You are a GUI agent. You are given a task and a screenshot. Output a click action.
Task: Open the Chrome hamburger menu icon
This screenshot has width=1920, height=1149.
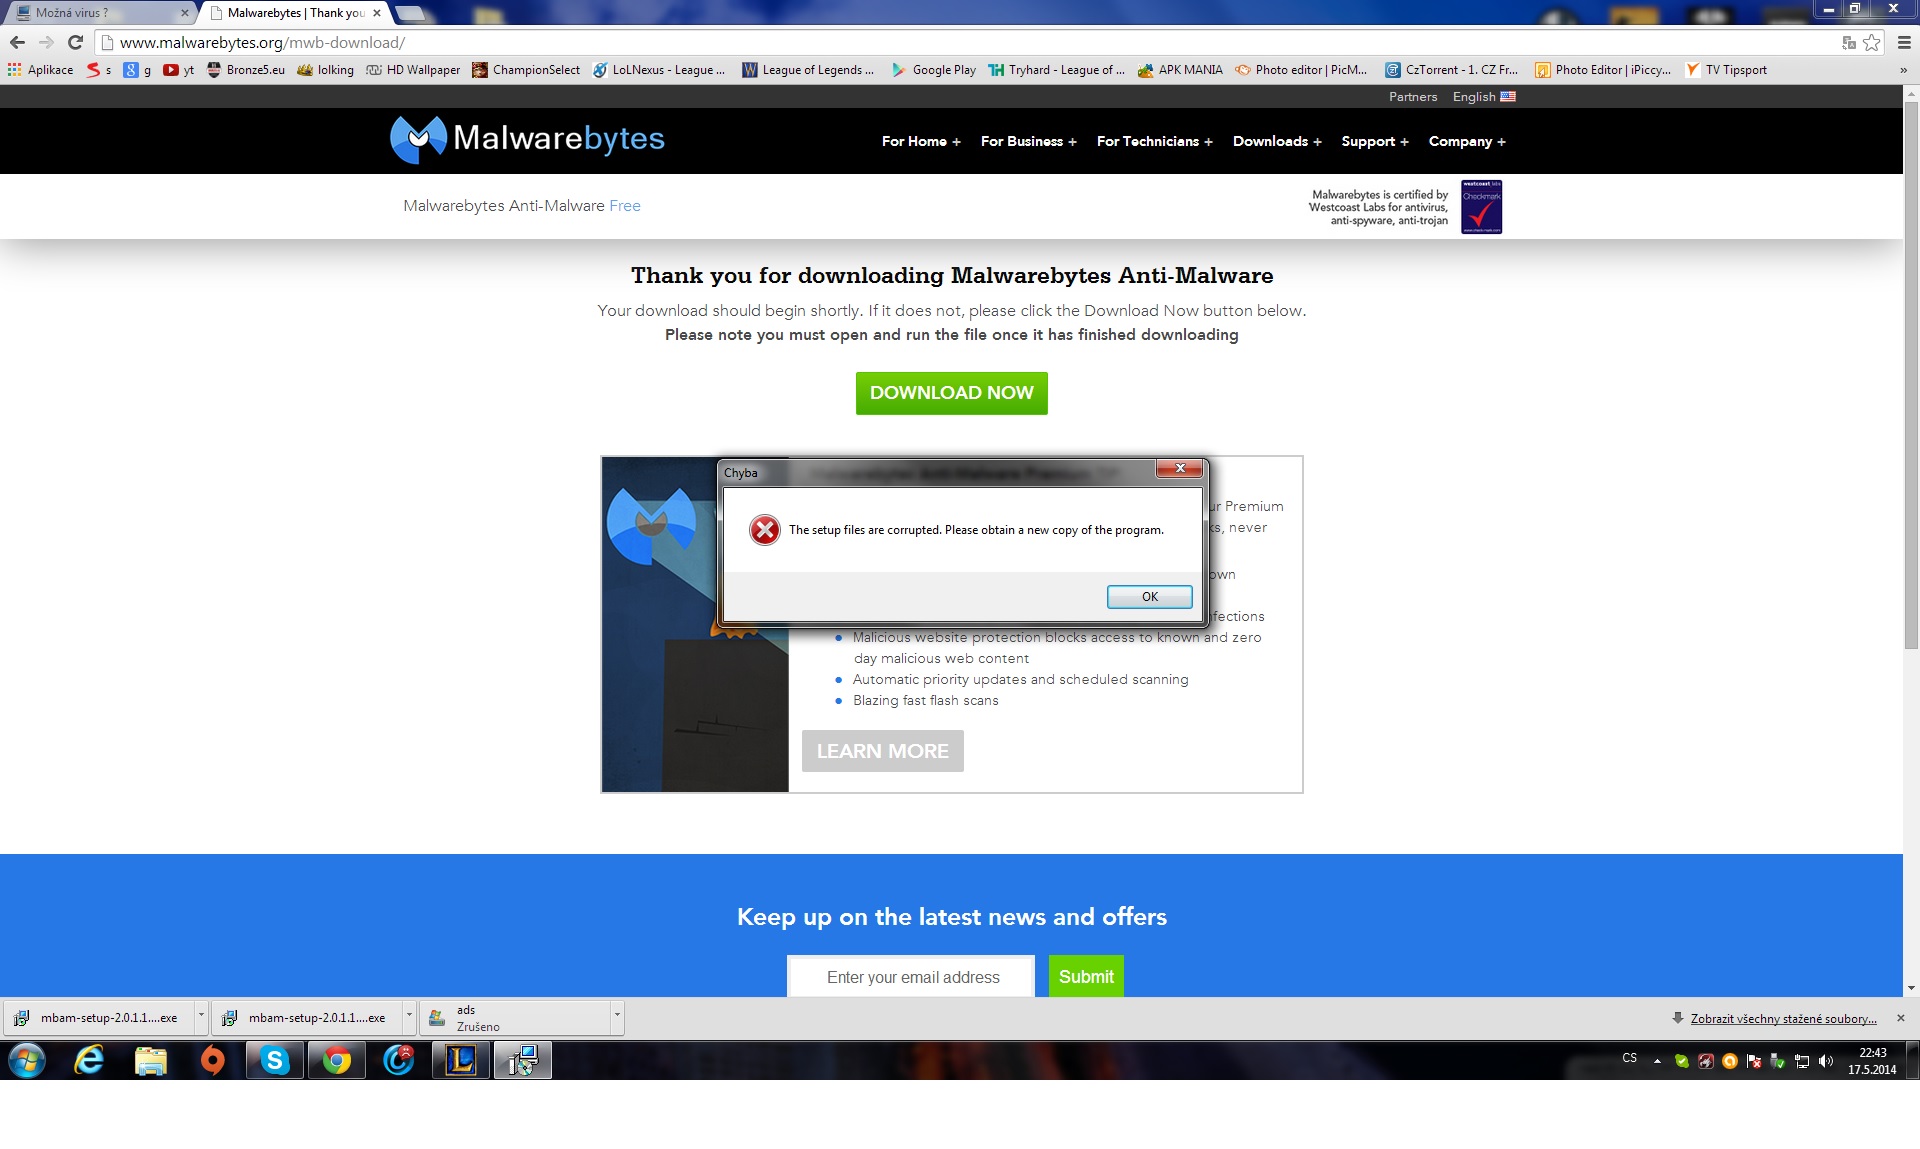coord(1904,42)
